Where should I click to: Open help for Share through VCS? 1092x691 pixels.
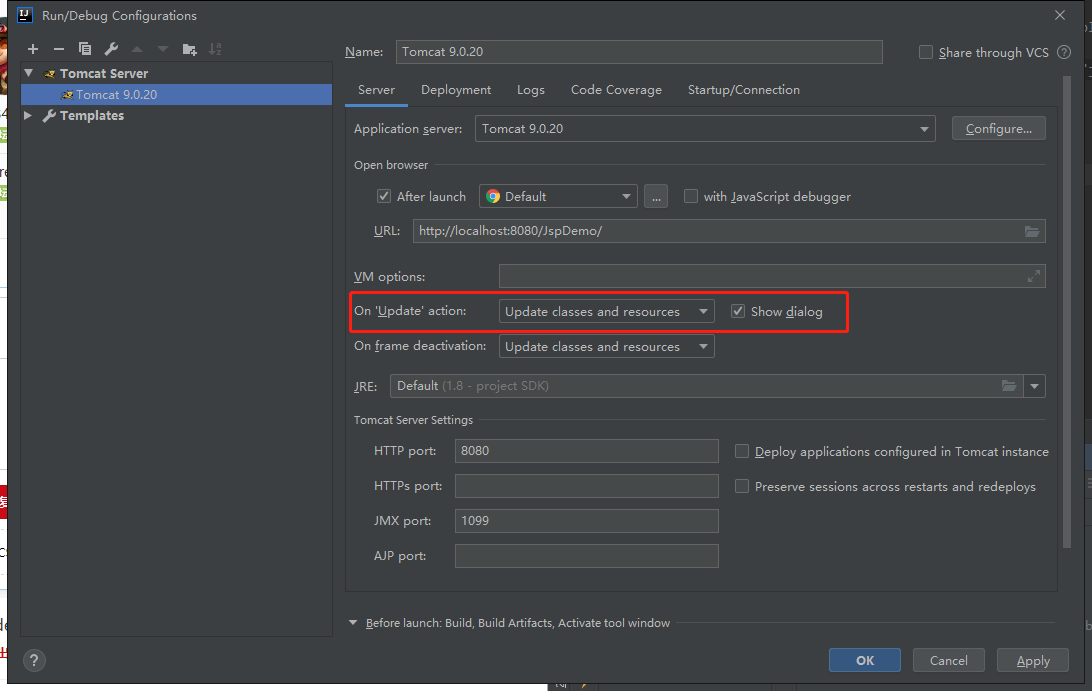pyautogui.click(x=1063, y=52)
